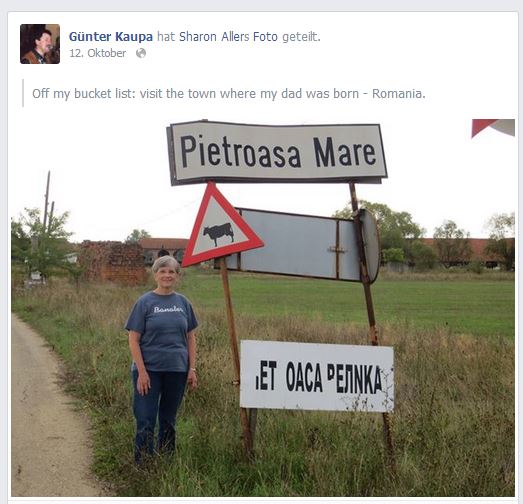Click the red banner corner in photo
Viewport: 523px width, 504px height.
(493, 127)
